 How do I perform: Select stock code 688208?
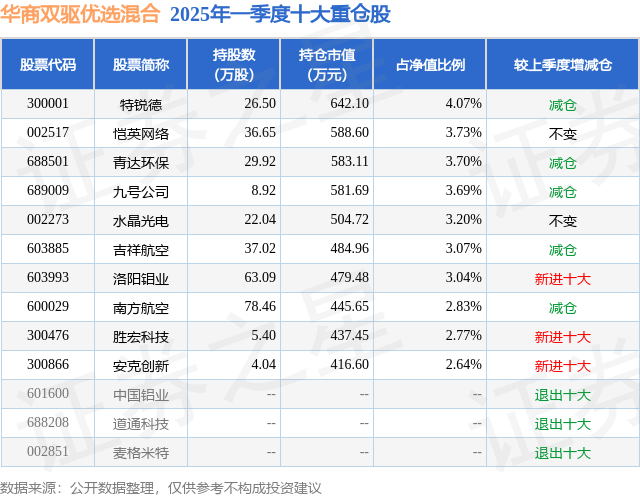pos(48,422)
